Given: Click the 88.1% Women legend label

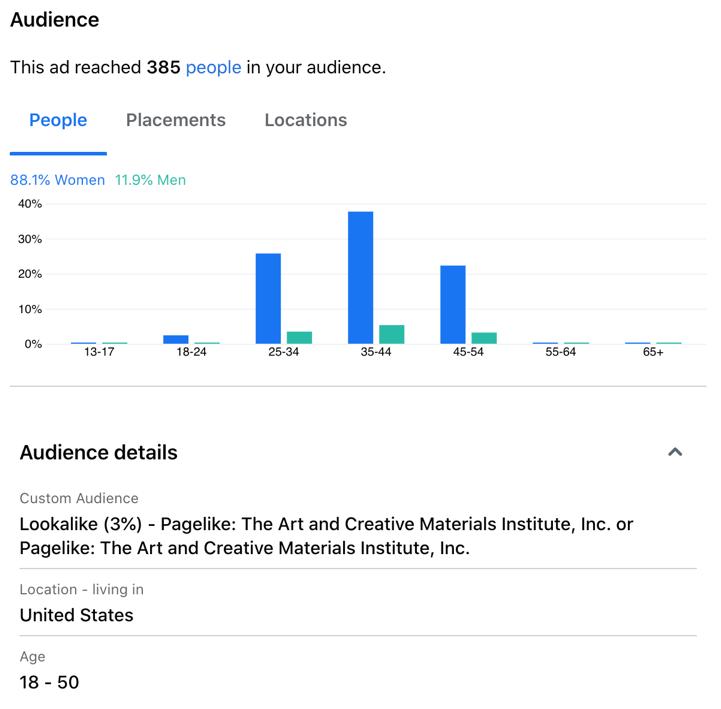Looking at the screenshot, I should (57, 180).
